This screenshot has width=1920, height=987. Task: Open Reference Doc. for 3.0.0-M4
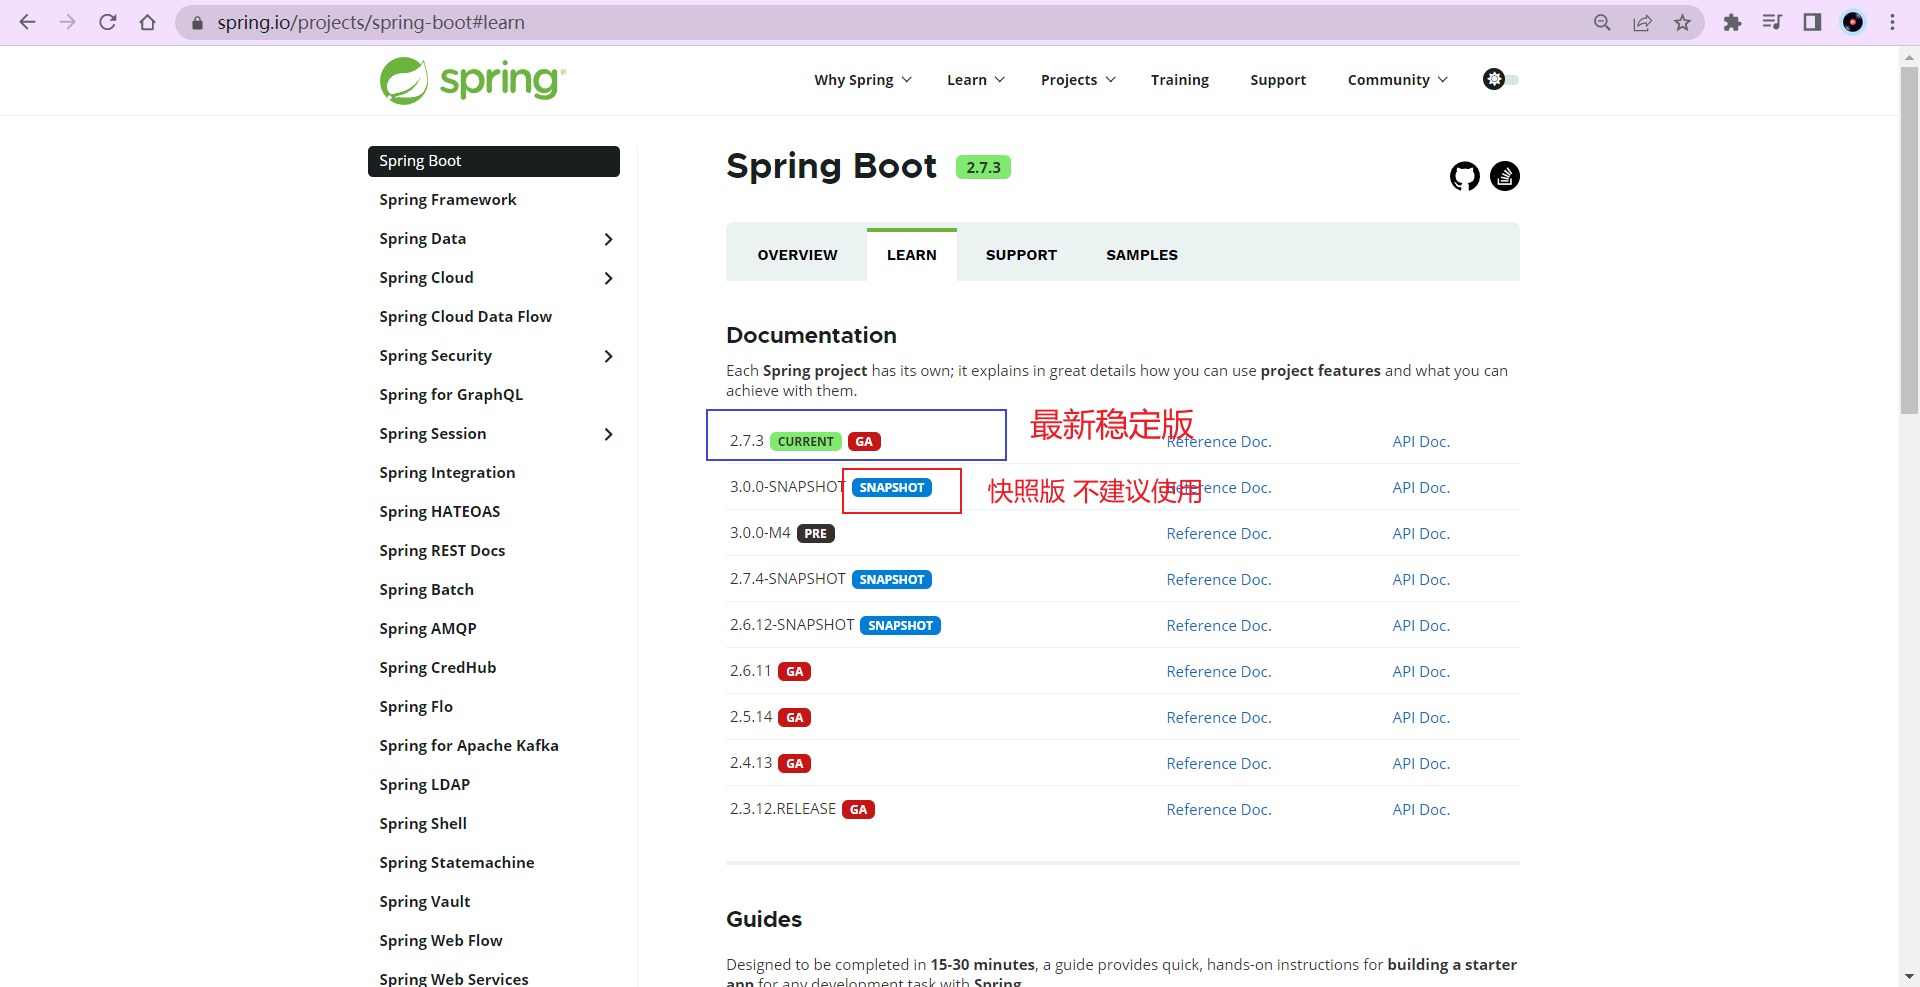point(1219,534)
